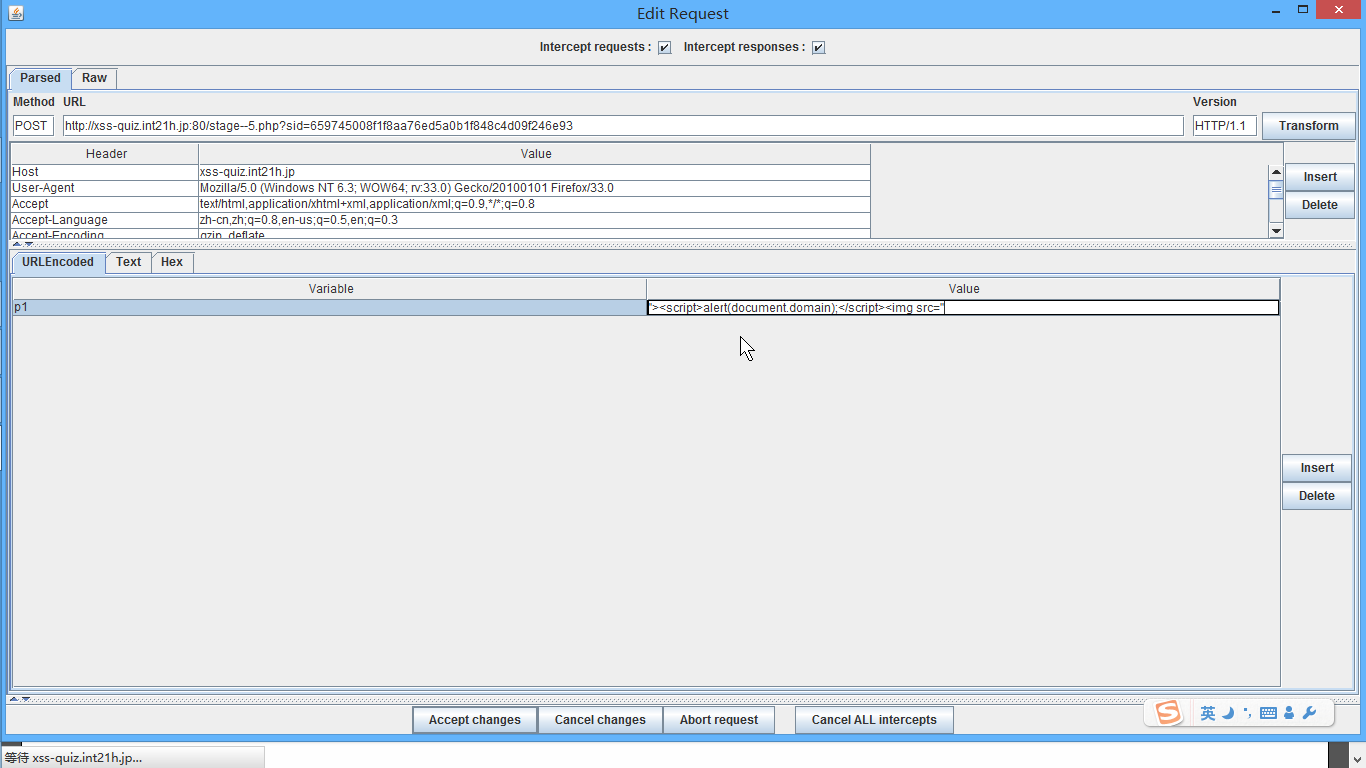Viewport: 1366px width, 768px height.
Task: Click the xss-quiz.int21h.jp host value cell
Action: [x=534, y=172]
